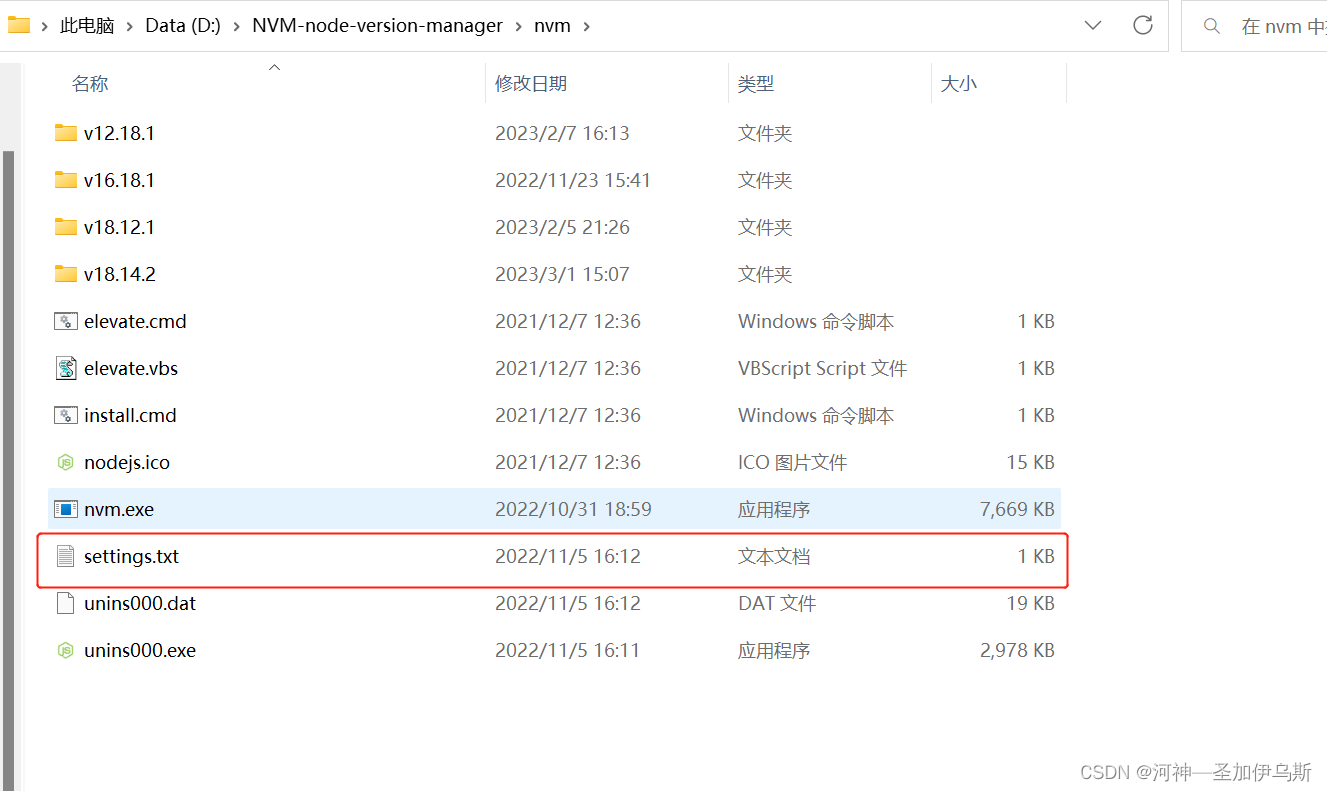Image resolution: width=1327 pixels, height=791 pixels.
Task: Refresh the nvm folder view
Action: pyautogui.click(x=1143, y=25)
